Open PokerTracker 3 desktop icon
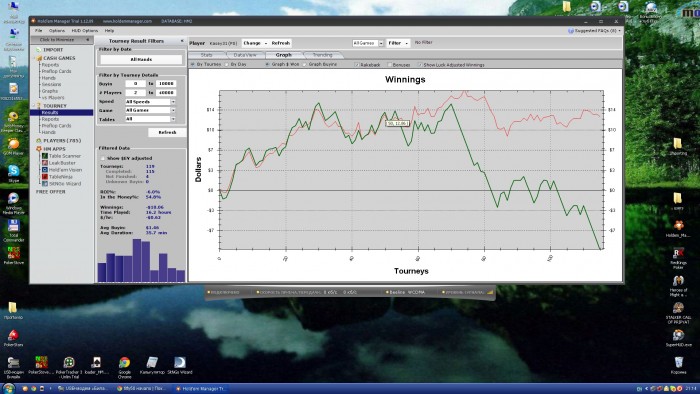Viewport: 700px width, 394px height. coord(68,362)
